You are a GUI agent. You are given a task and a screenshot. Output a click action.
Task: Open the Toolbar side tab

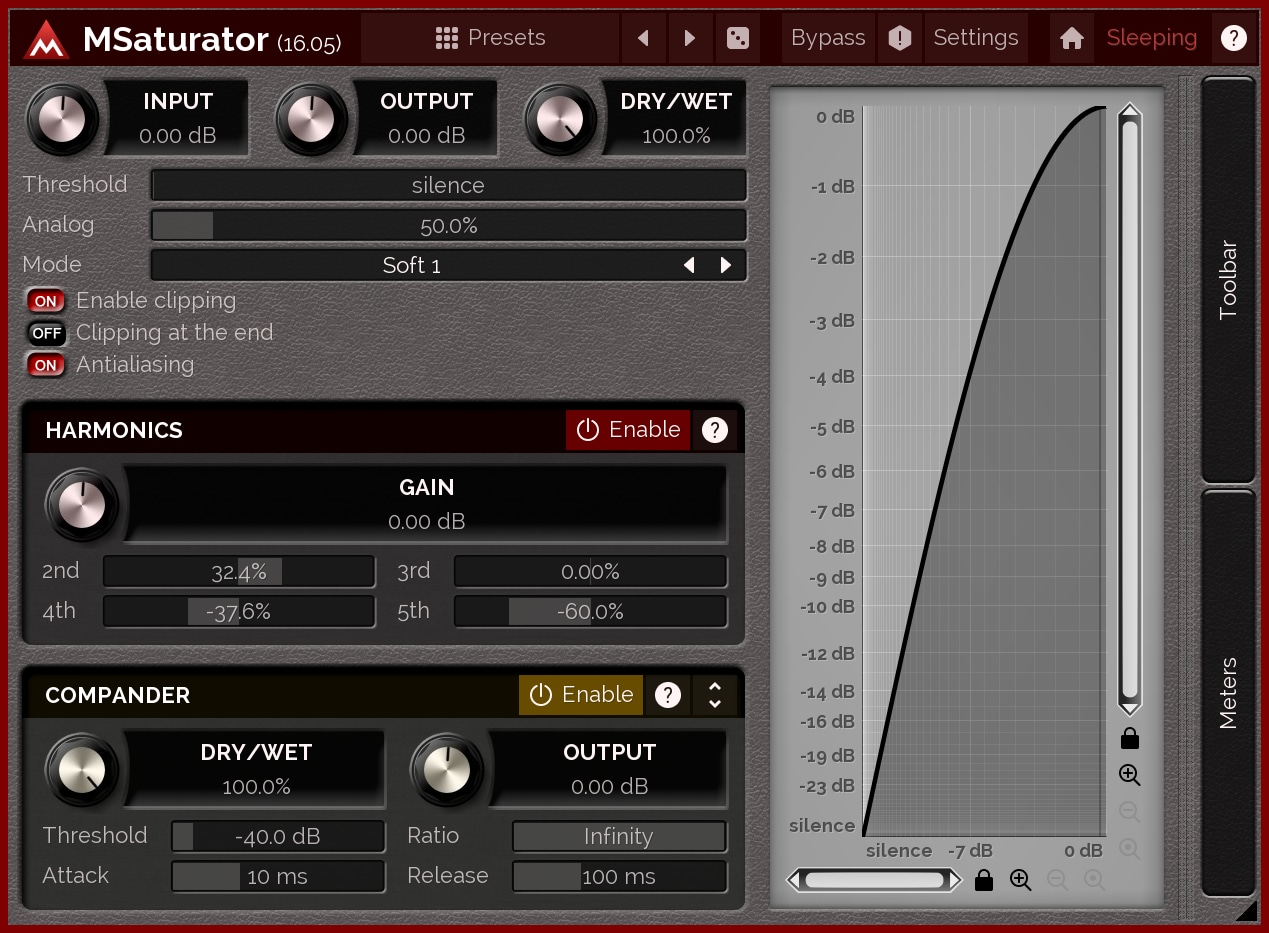pos(1229,280)
